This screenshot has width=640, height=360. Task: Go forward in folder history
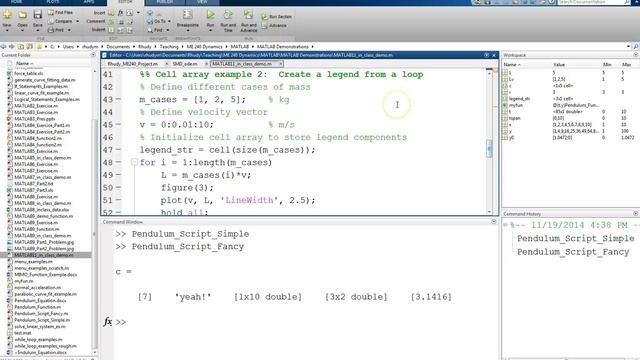pos(11,47)
